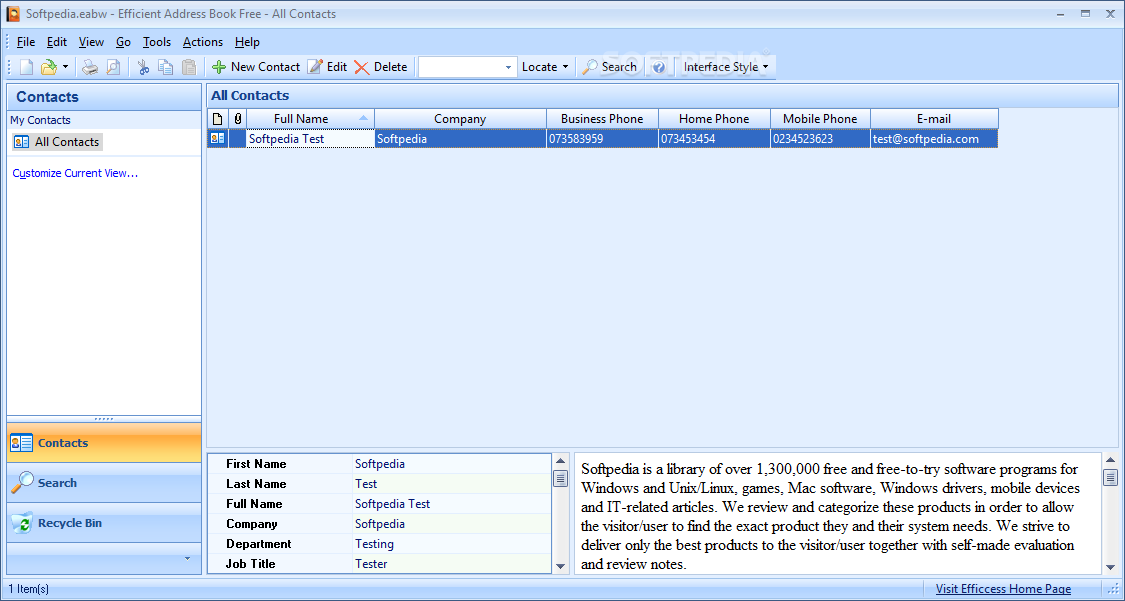Click the Paste clipboard icon
The image size is (1125, 601).
click(x=189, y=67)
